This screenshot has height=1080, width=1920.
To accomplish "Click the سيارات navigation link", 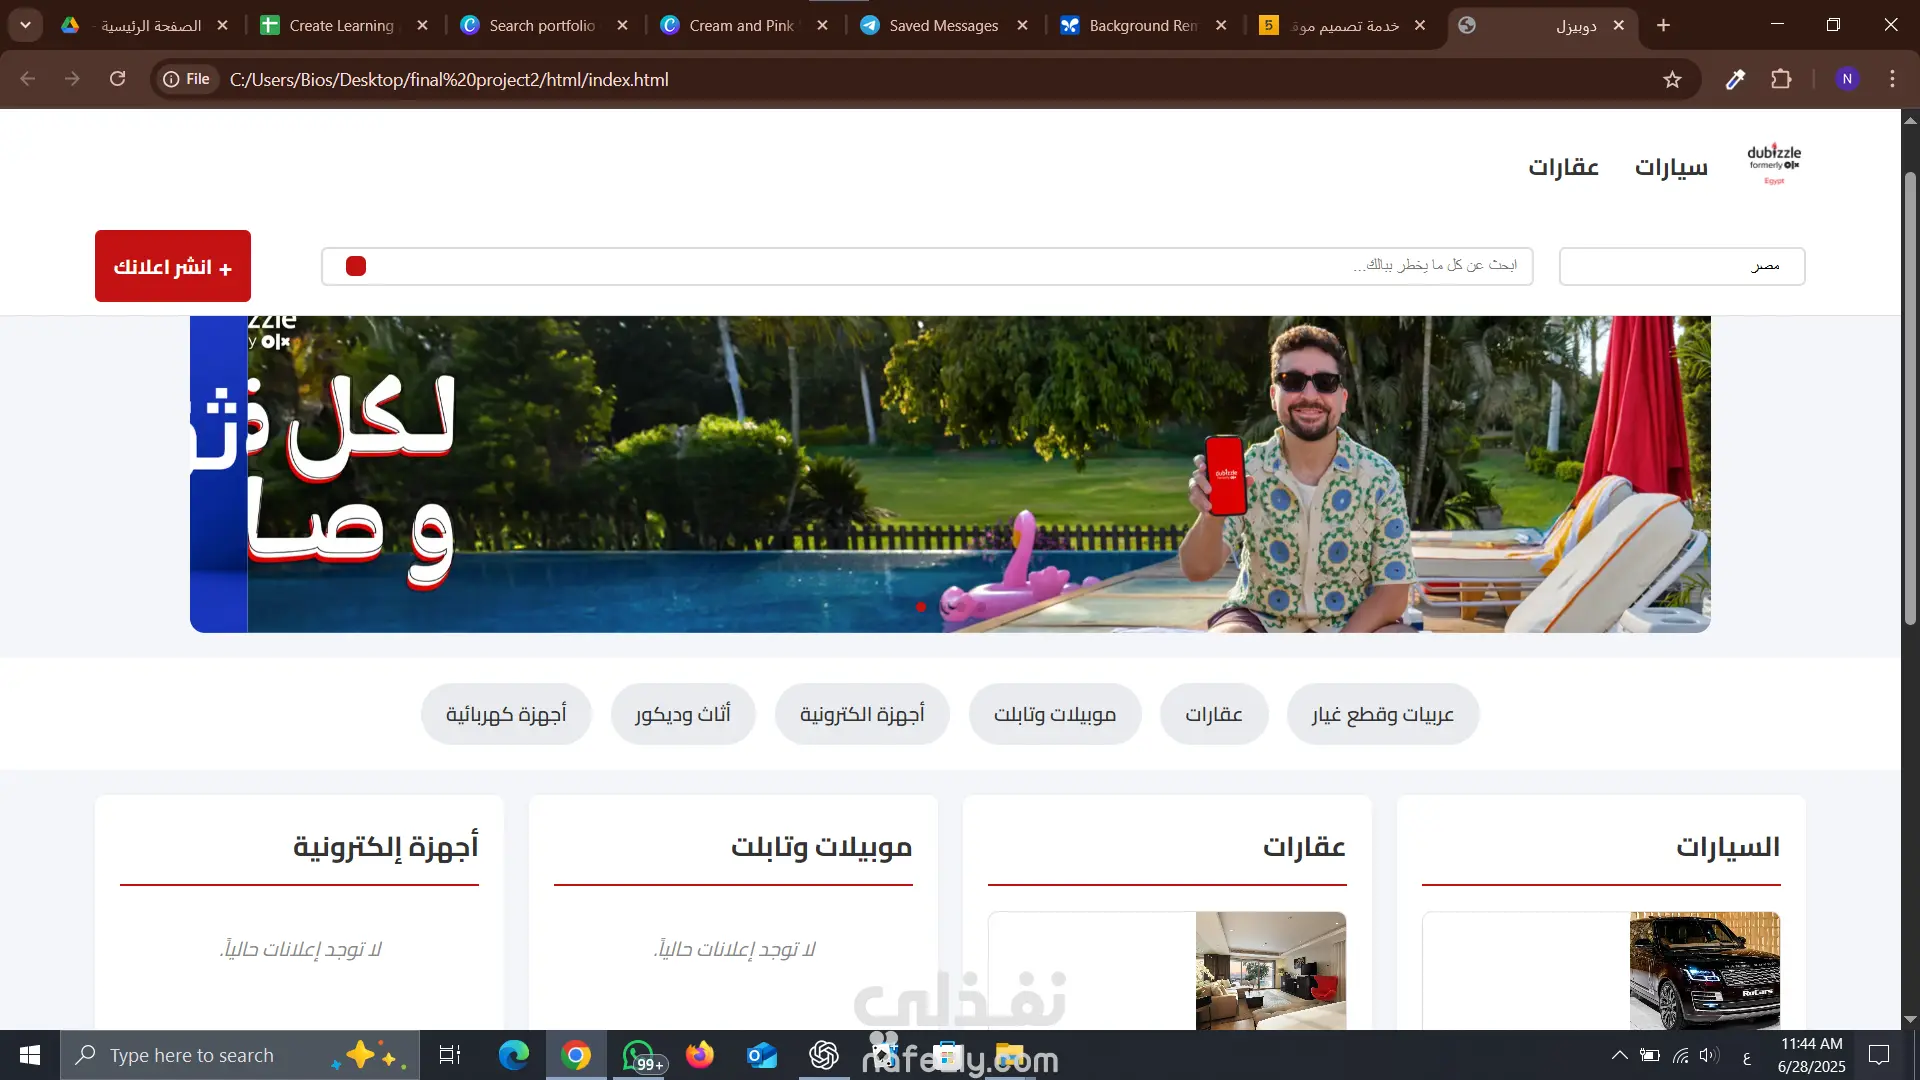I will coord(1670,167).
